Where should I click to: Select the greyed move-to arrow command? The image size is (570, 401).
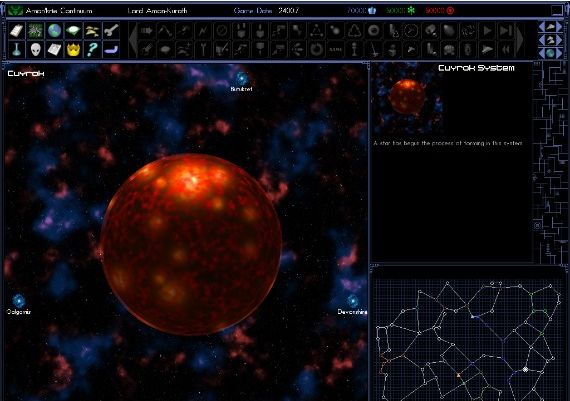(x=146, y=31)
